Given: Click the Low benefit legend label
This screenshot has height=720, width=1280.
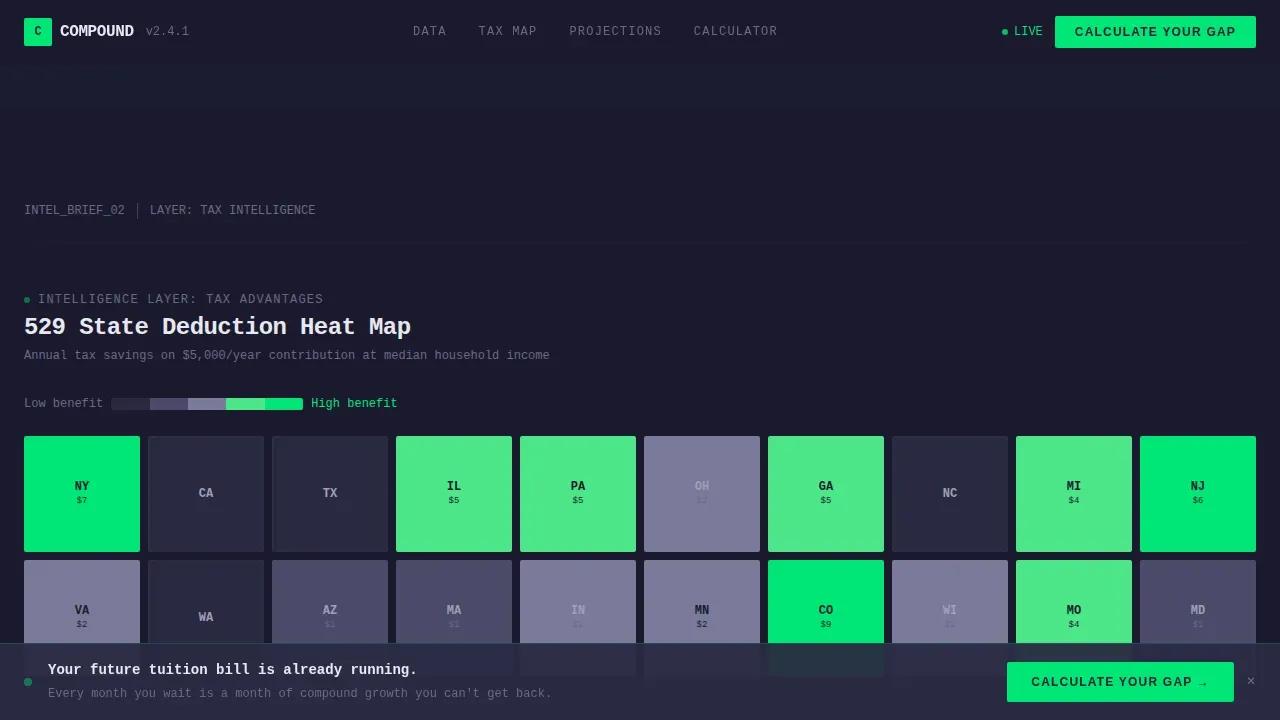Looking at the screenshot, I should [63, 404].
